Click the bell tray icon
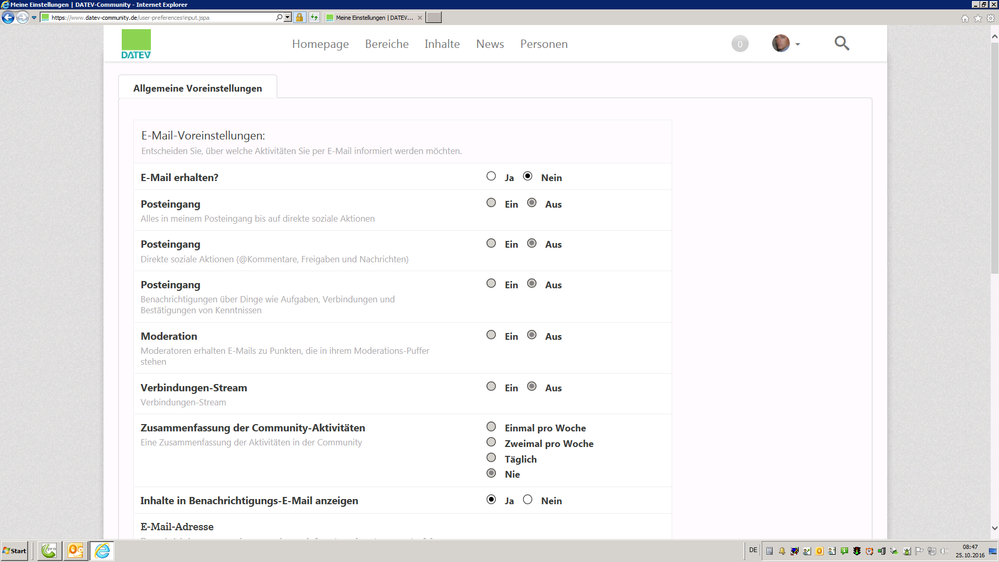The height and width of the screenshot is (562, 999). point(782,551)
